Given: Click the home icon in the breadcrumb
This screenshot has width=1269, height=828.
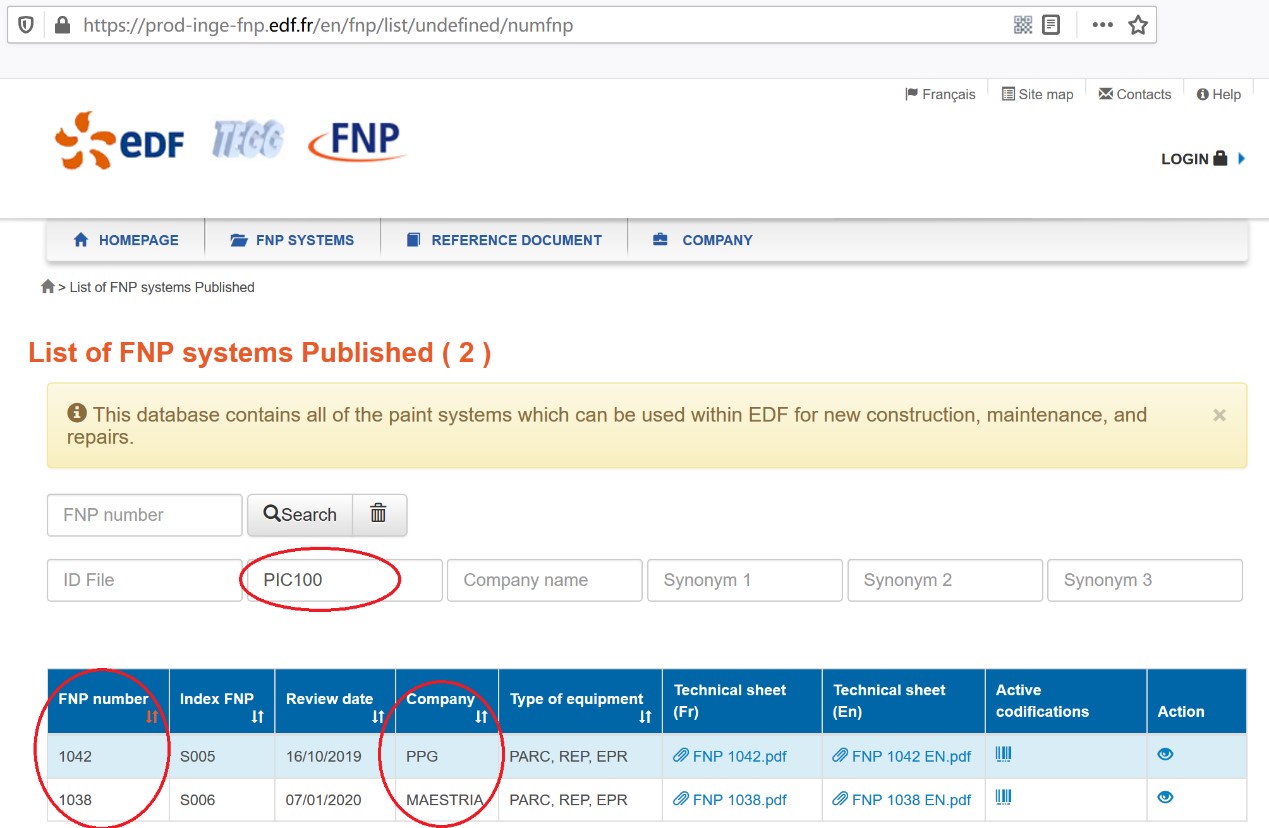Looking at the screenshot, I should (x=48, y=287).
